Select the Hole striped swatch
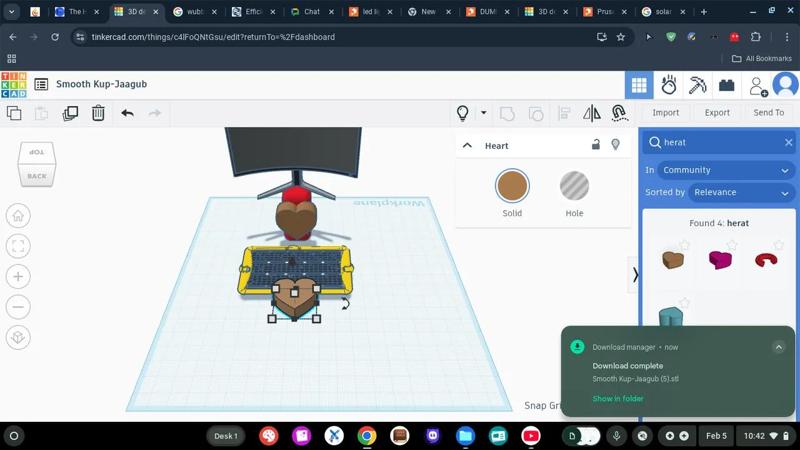Viewport: 800px width, 450px height. click(x=574, y=186)
